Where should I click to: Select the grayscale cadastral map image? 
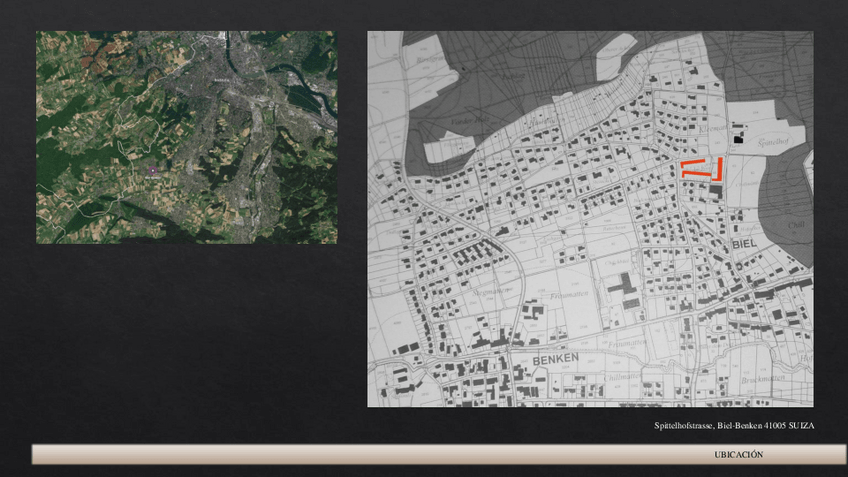(x=590, y=219)
